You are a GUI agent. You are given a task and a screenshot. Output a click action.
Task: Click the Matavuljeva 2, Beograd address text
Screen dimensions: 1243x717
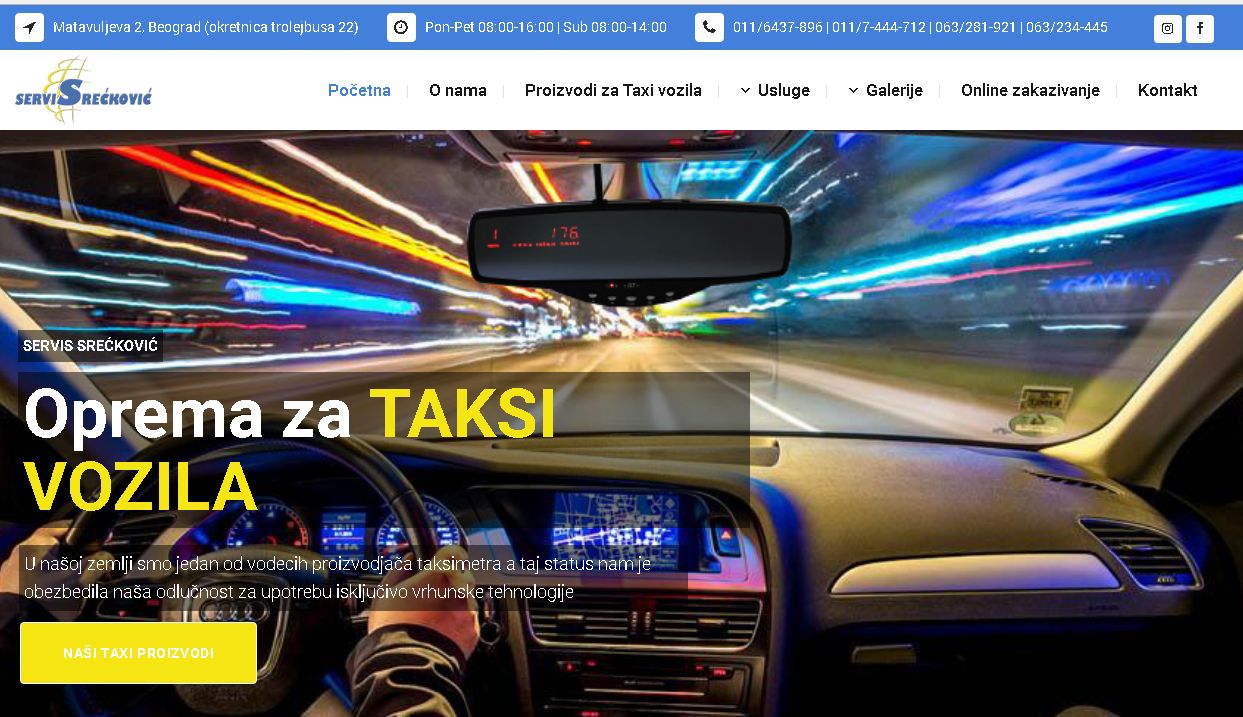206,27
